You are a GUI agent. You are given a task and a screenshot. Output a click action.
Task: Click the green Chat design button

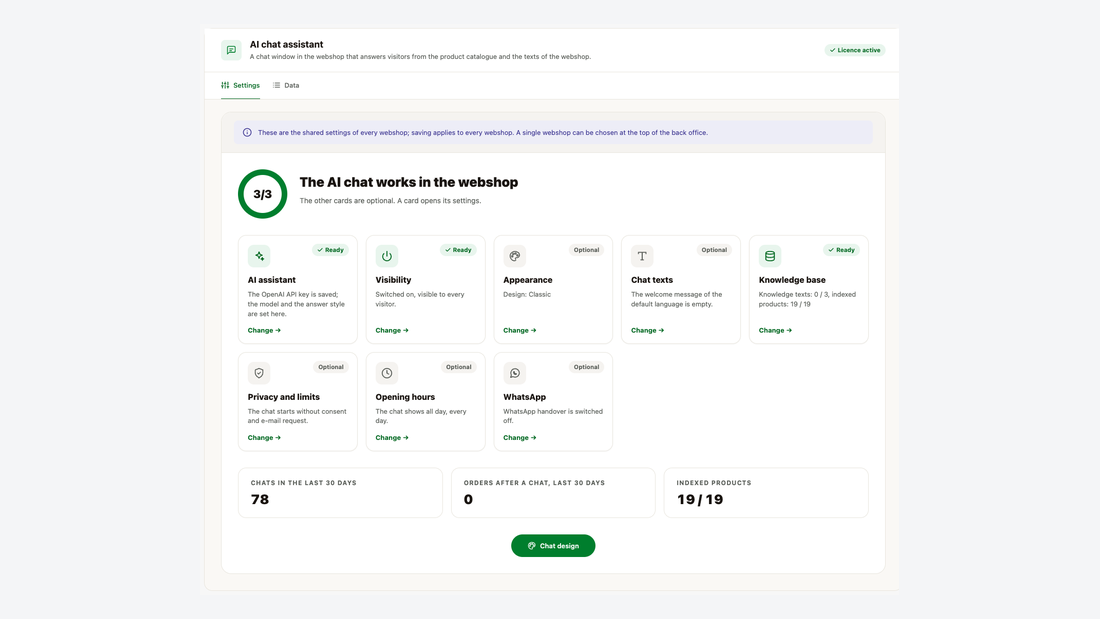pyautogui.click(x=553, y=546)
